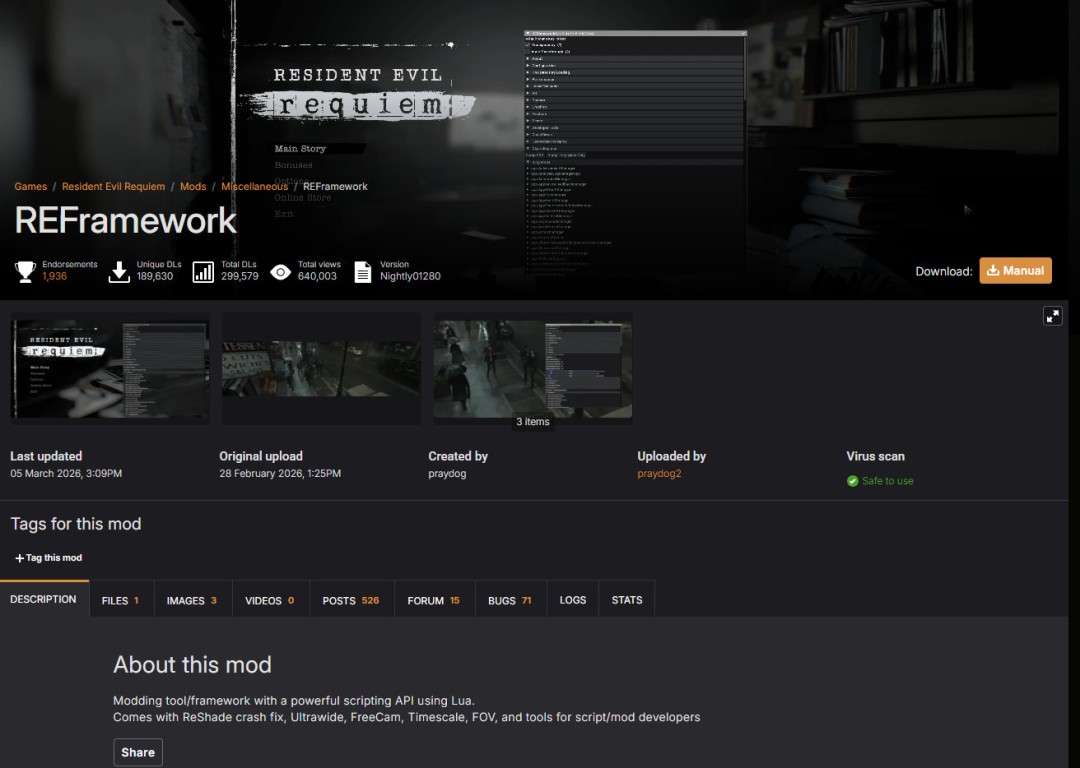The width and height of the screenshot is (1080, 768).
Task: Open the third thumbnail showing 3 items
Action: pos(532,369)
